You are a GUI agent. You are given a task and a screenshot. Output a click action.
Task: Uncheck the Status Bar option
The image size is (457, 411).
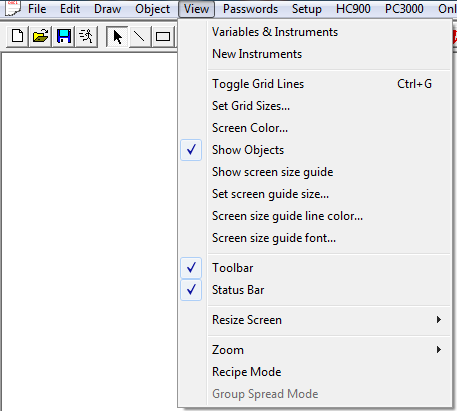(315, 290)
